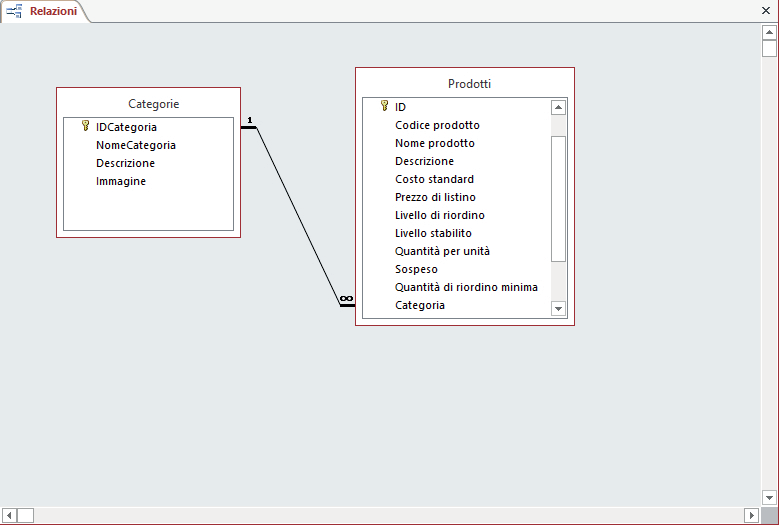Viewport: 779px width, 525px height.
Task: Click the horizontal scrollbar right arrow
Action: tap(751, 515)
